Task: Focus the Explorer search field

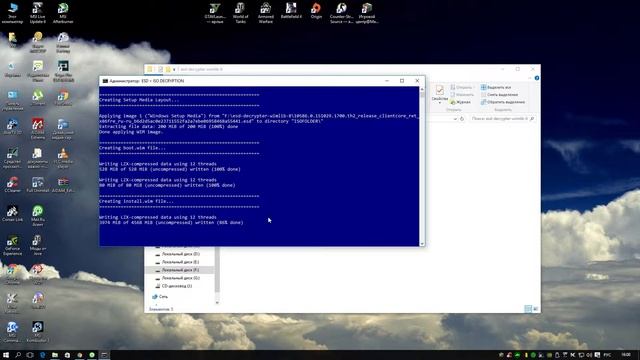Action: point(502,118)
